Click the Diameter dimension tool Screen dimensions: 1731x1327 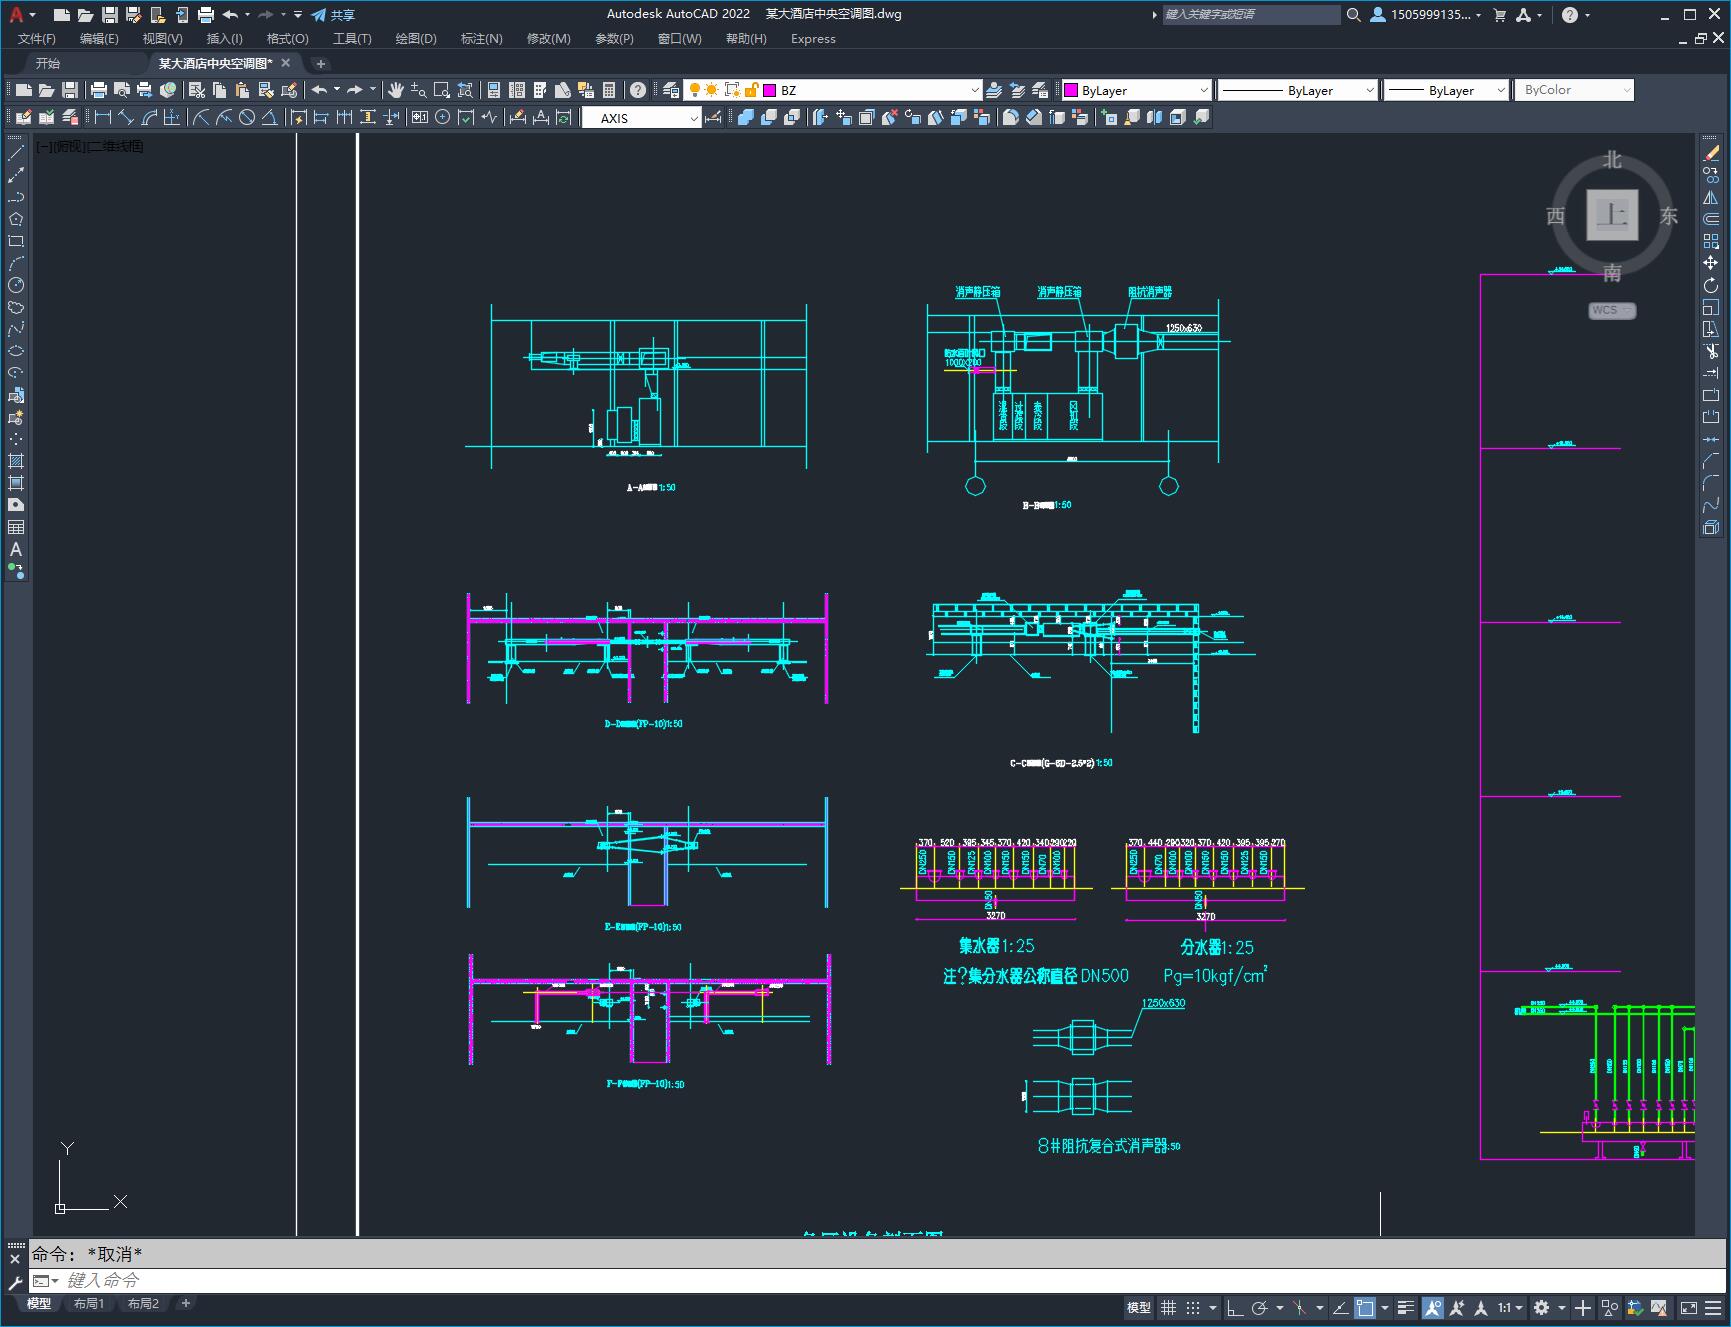[x=247, y=118]
